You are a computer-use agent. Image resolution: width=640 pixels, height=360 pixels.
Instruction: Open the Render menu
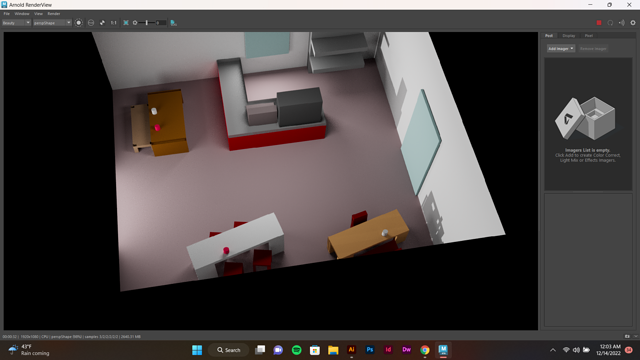[x=53, y=13]
